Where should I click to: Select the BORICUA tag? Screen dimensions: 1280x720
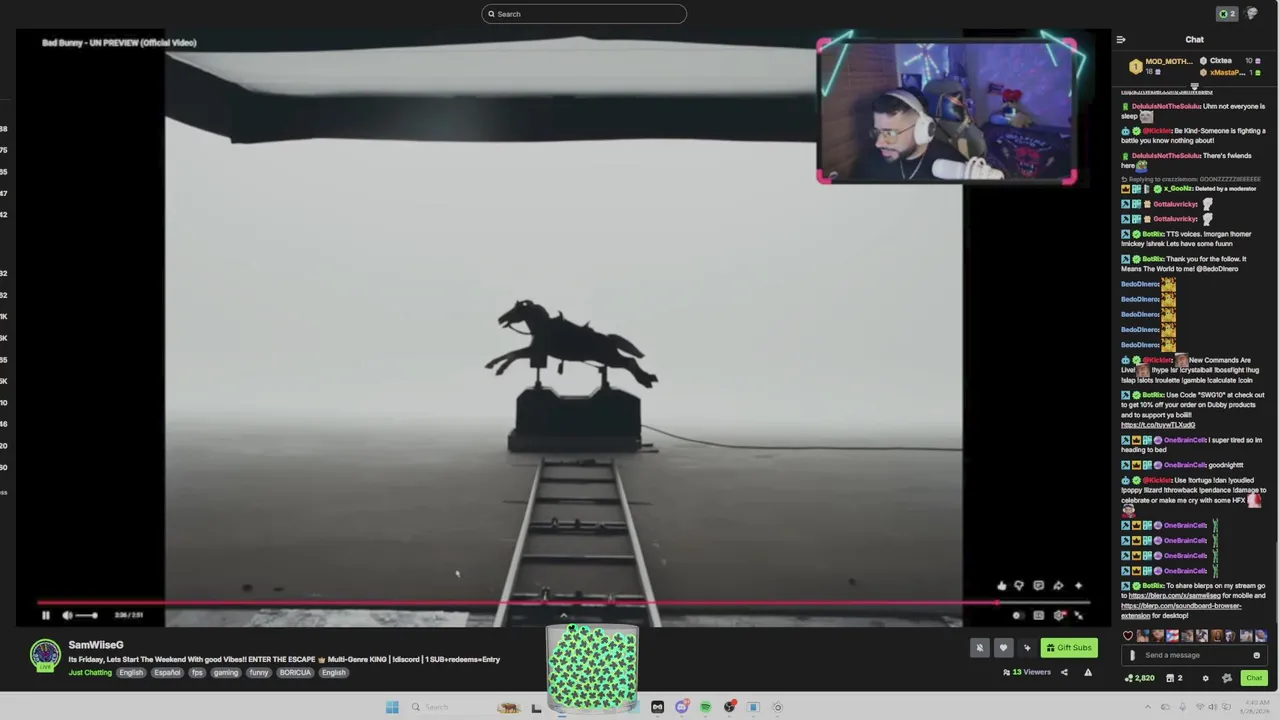coord(295,673)
